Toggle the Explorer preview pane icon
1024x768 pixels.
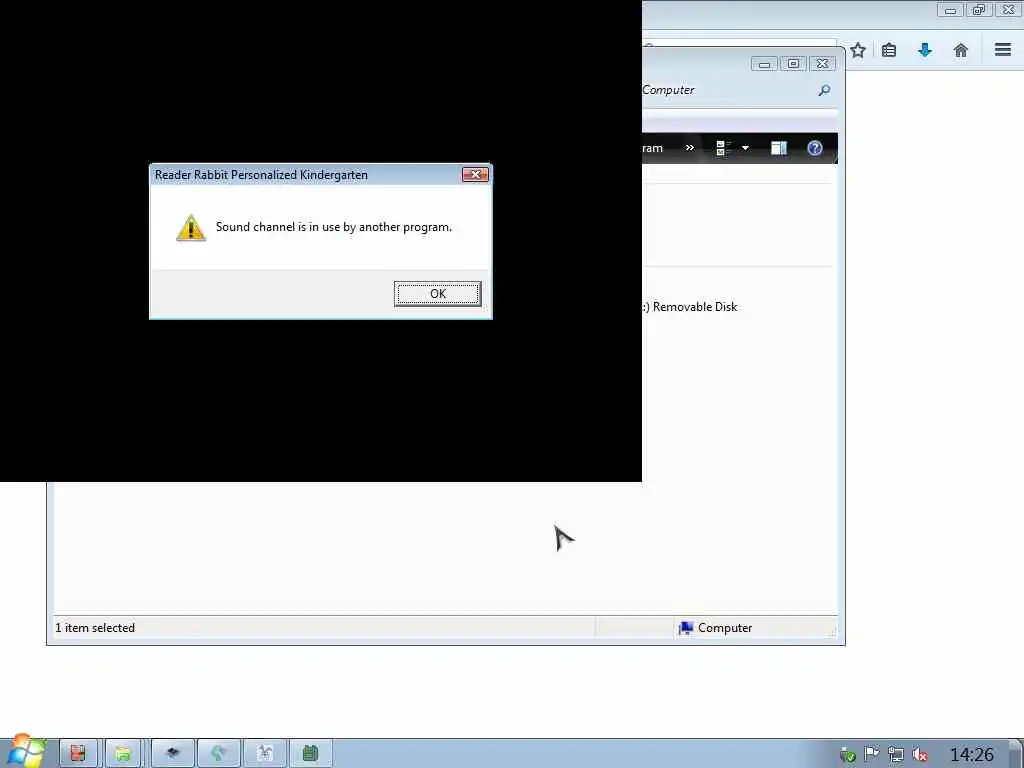778,148
